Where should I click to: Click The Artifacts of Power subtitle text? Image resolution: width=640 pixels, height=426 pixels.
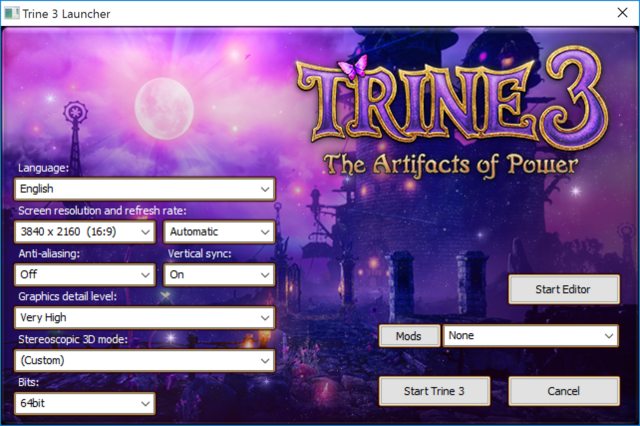(451, 165)
